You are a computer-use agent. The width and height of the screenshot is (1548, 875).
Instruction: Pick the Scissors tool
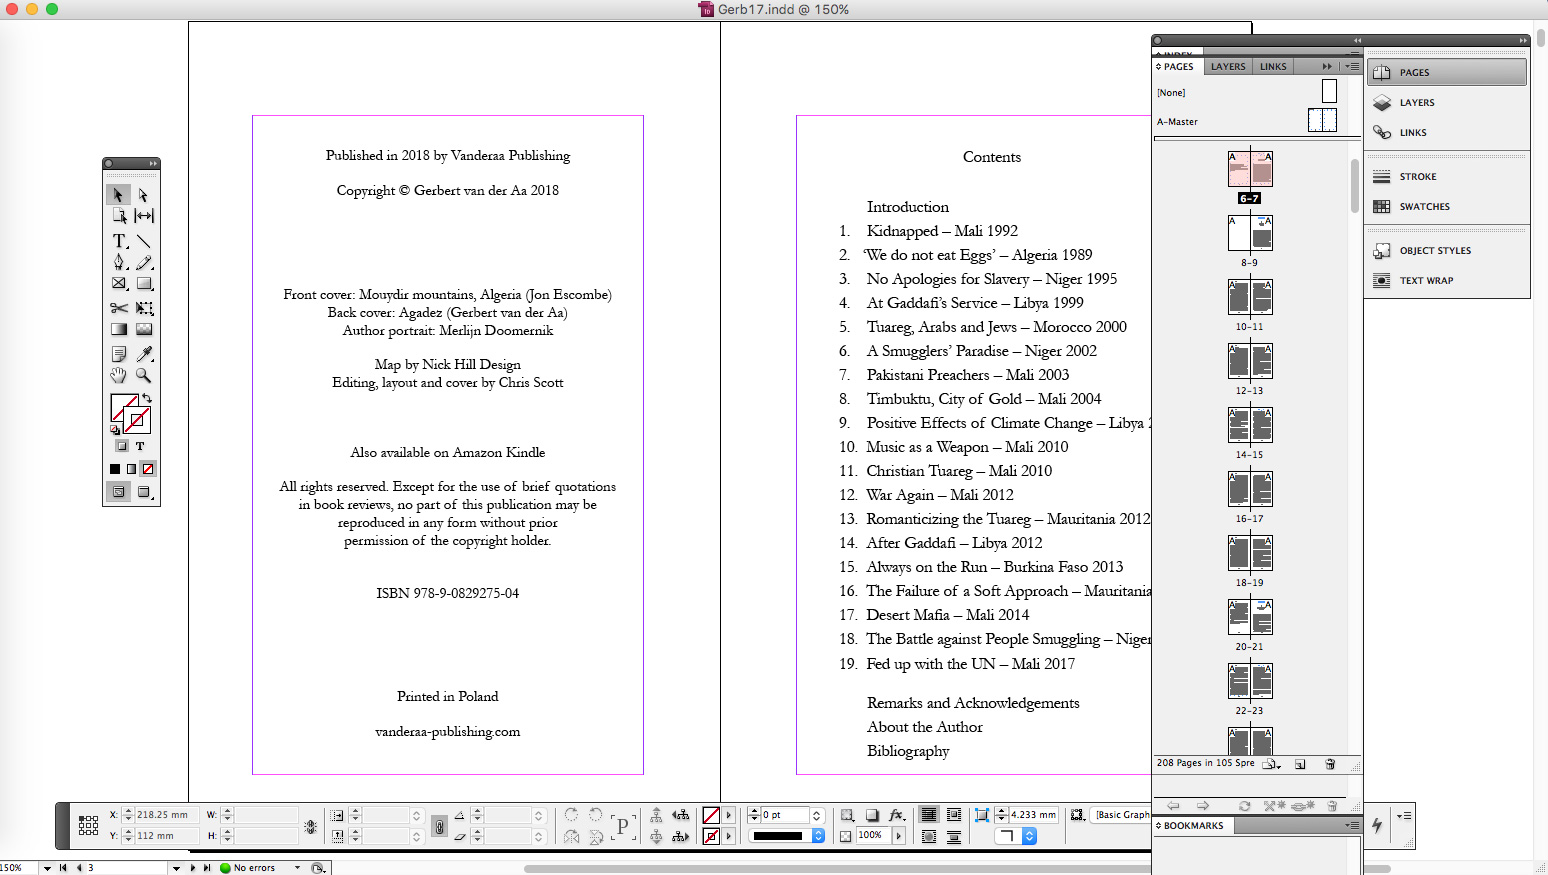[119, 308]
